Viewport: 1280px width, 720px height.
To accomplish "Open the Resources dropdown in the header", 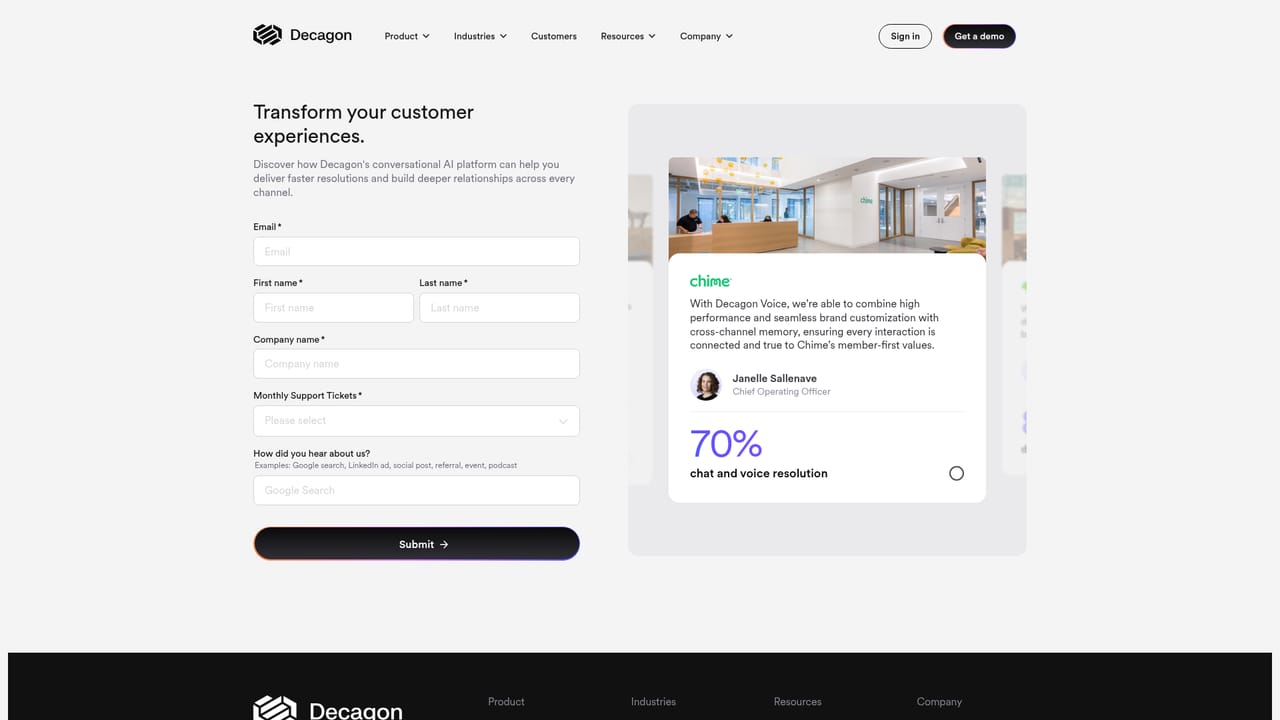I will click(628, 36).
